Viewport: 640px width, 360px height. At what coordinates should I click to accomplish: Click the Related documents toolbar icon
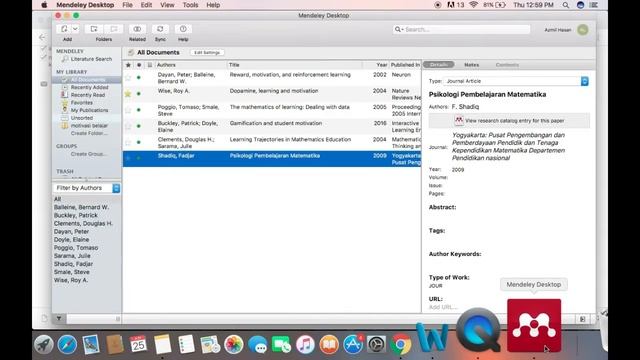point(137,29)
